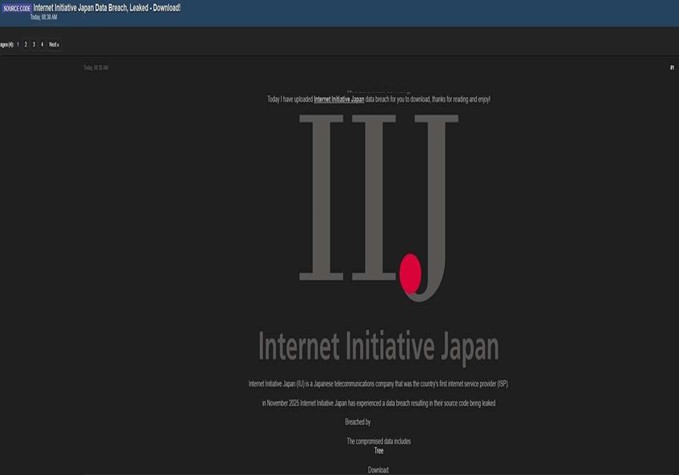The width and height of the screenshot is (679, 475).
Task: Select page 3 in the pagination
Action: tap(33, 45)
